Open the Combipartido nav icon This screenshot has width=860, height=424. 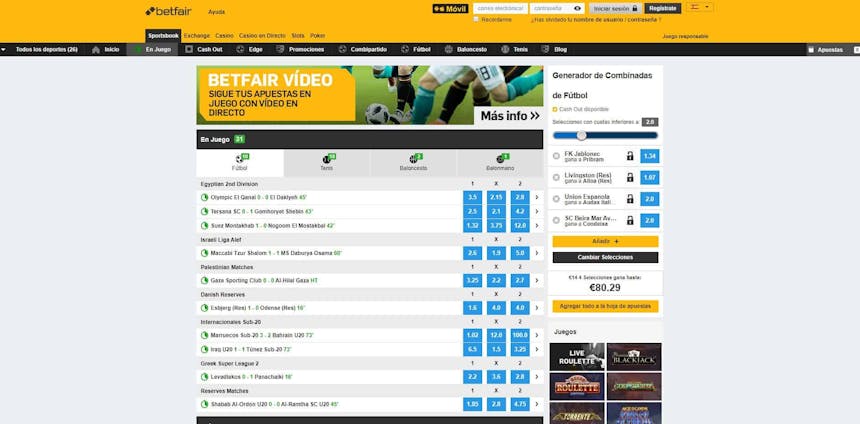click(343, 49)
